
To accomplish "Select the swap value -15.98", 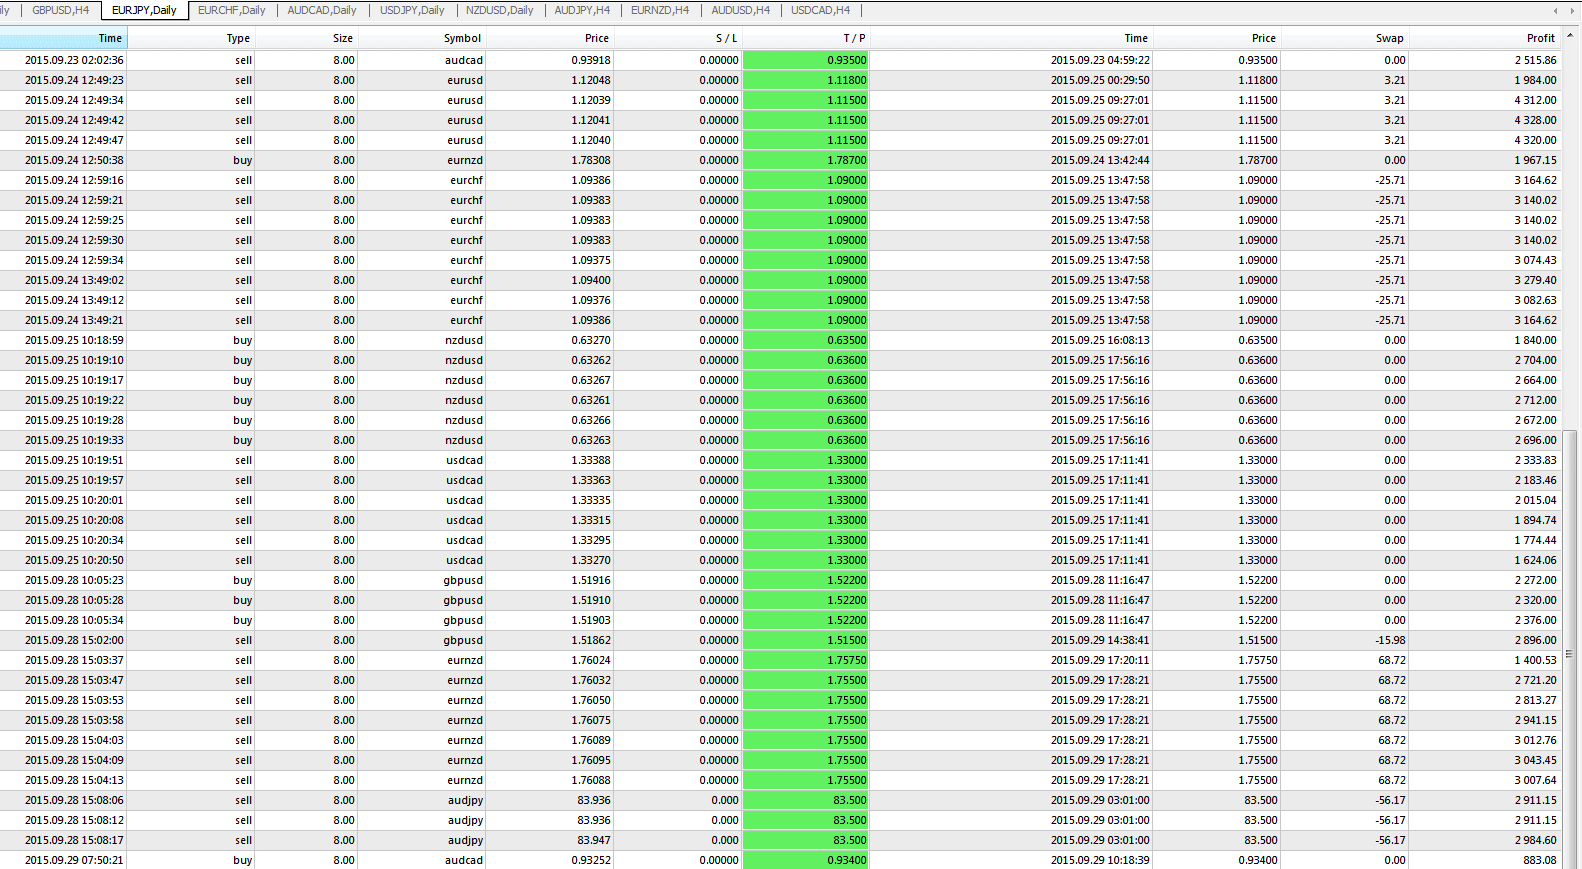I will (1390, 640).
